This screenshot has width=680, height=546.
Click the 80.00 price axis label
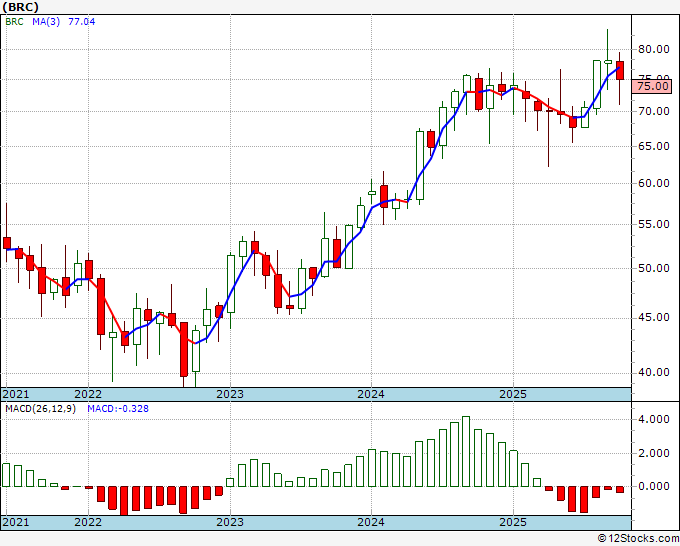tap(654, 49)
